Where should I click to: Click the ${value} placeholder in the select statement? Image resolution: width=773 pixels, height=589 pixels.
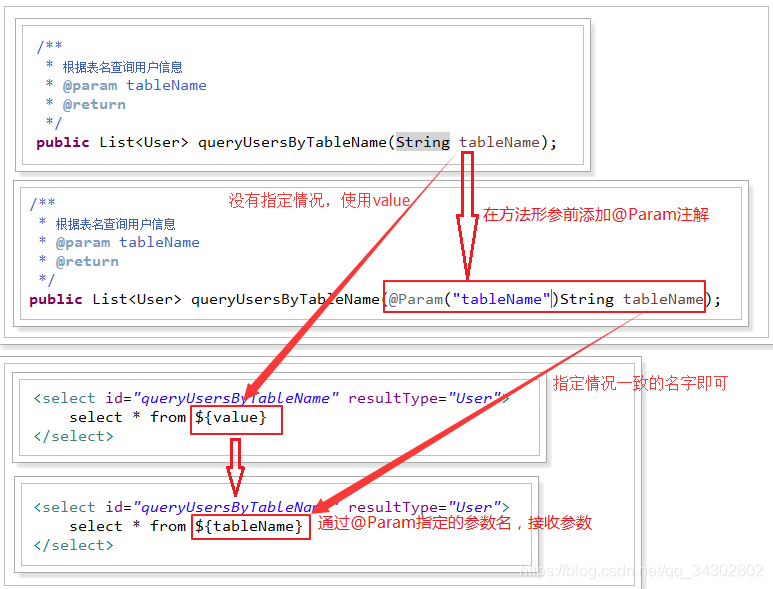pos(231,417)
